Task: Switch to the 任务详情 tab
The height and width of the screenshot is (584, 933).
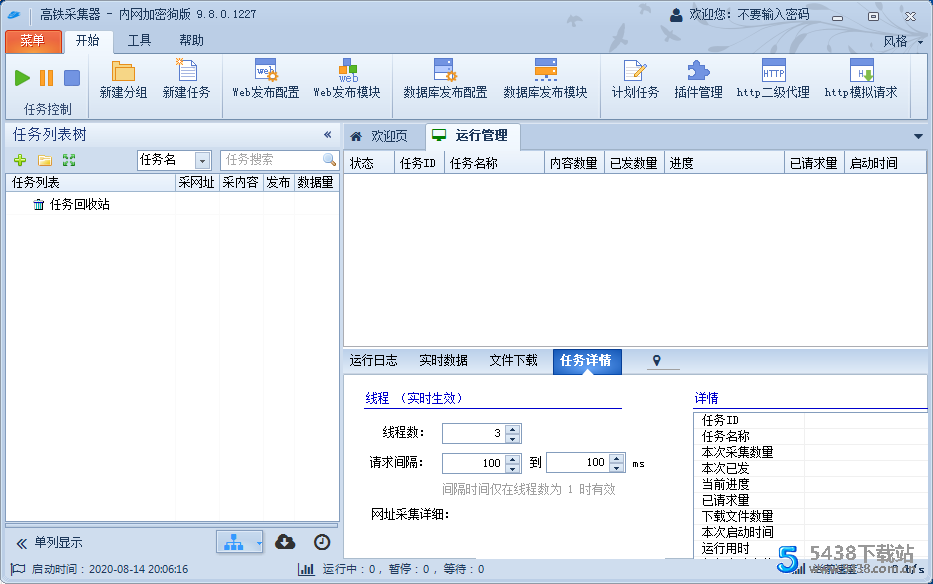Action: (x=587, y=362)
